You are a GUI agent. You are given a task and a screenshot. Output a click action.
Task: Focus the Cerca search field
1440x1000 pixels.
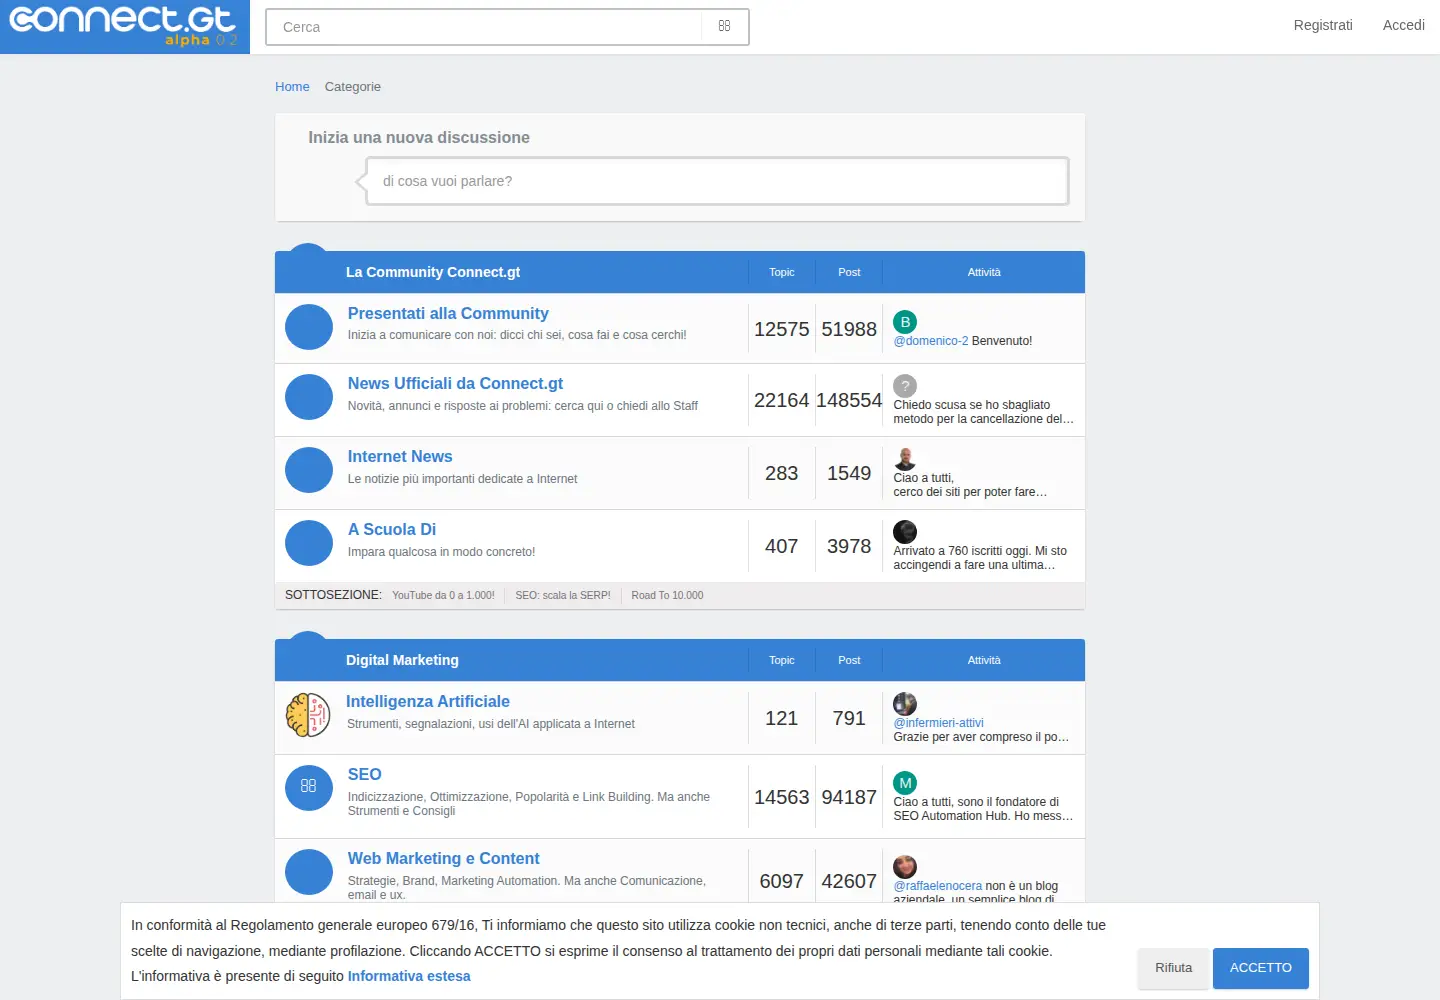484,27
